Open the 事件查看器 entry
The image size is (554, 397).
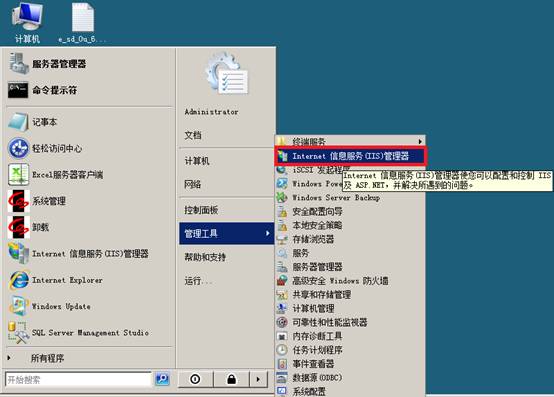pyautogui.click(x=313, y=364)
